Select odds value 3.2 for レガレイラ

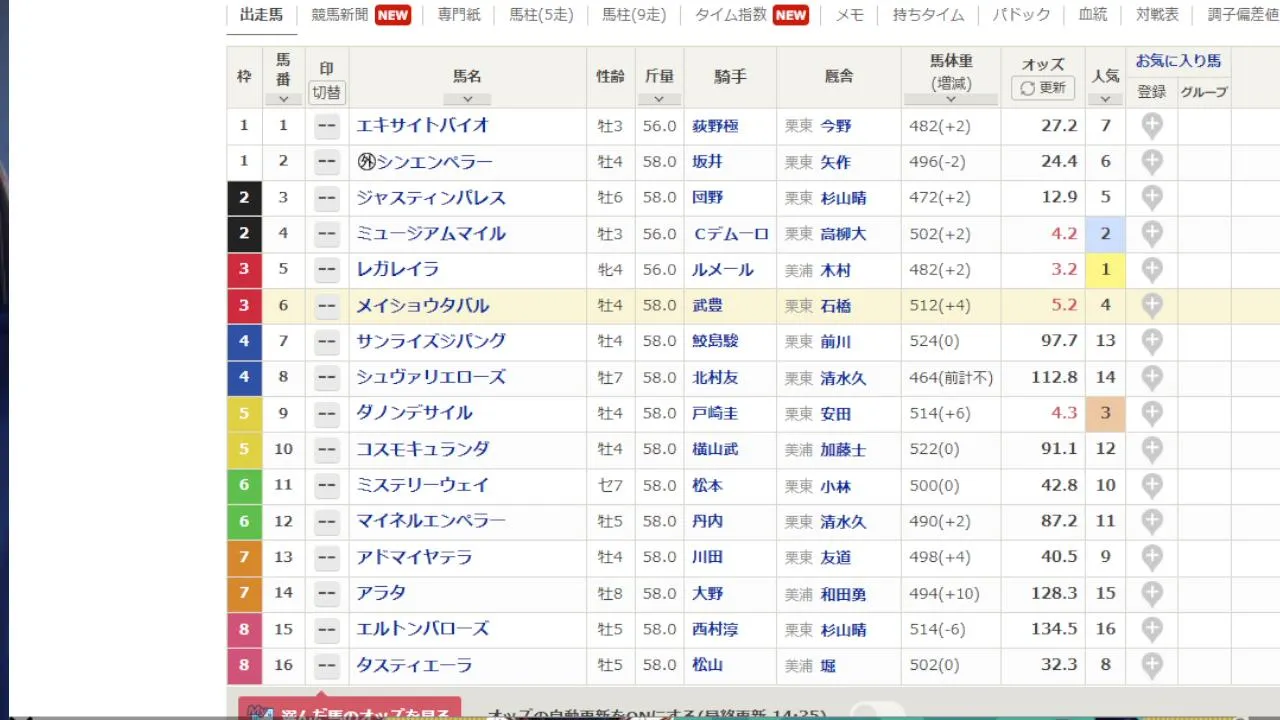click(1064, 270)
